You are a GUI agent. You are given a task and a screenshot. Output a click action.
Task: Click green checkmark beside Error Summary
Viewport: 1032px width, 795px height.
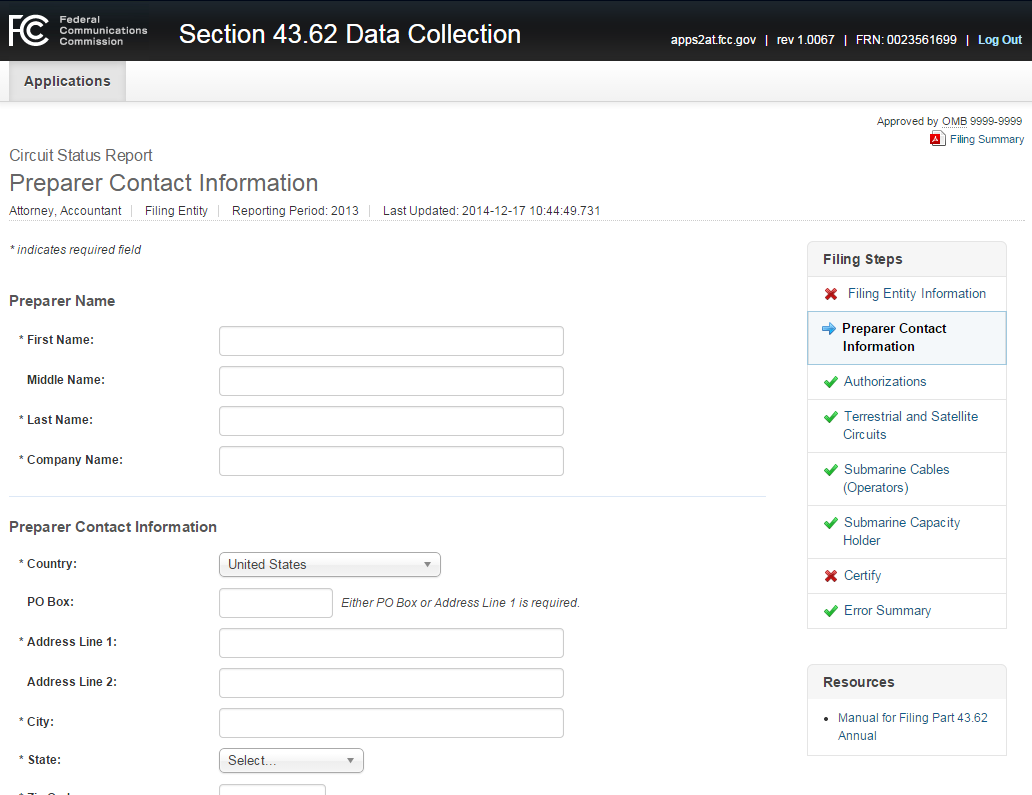[x=830, y=611]
